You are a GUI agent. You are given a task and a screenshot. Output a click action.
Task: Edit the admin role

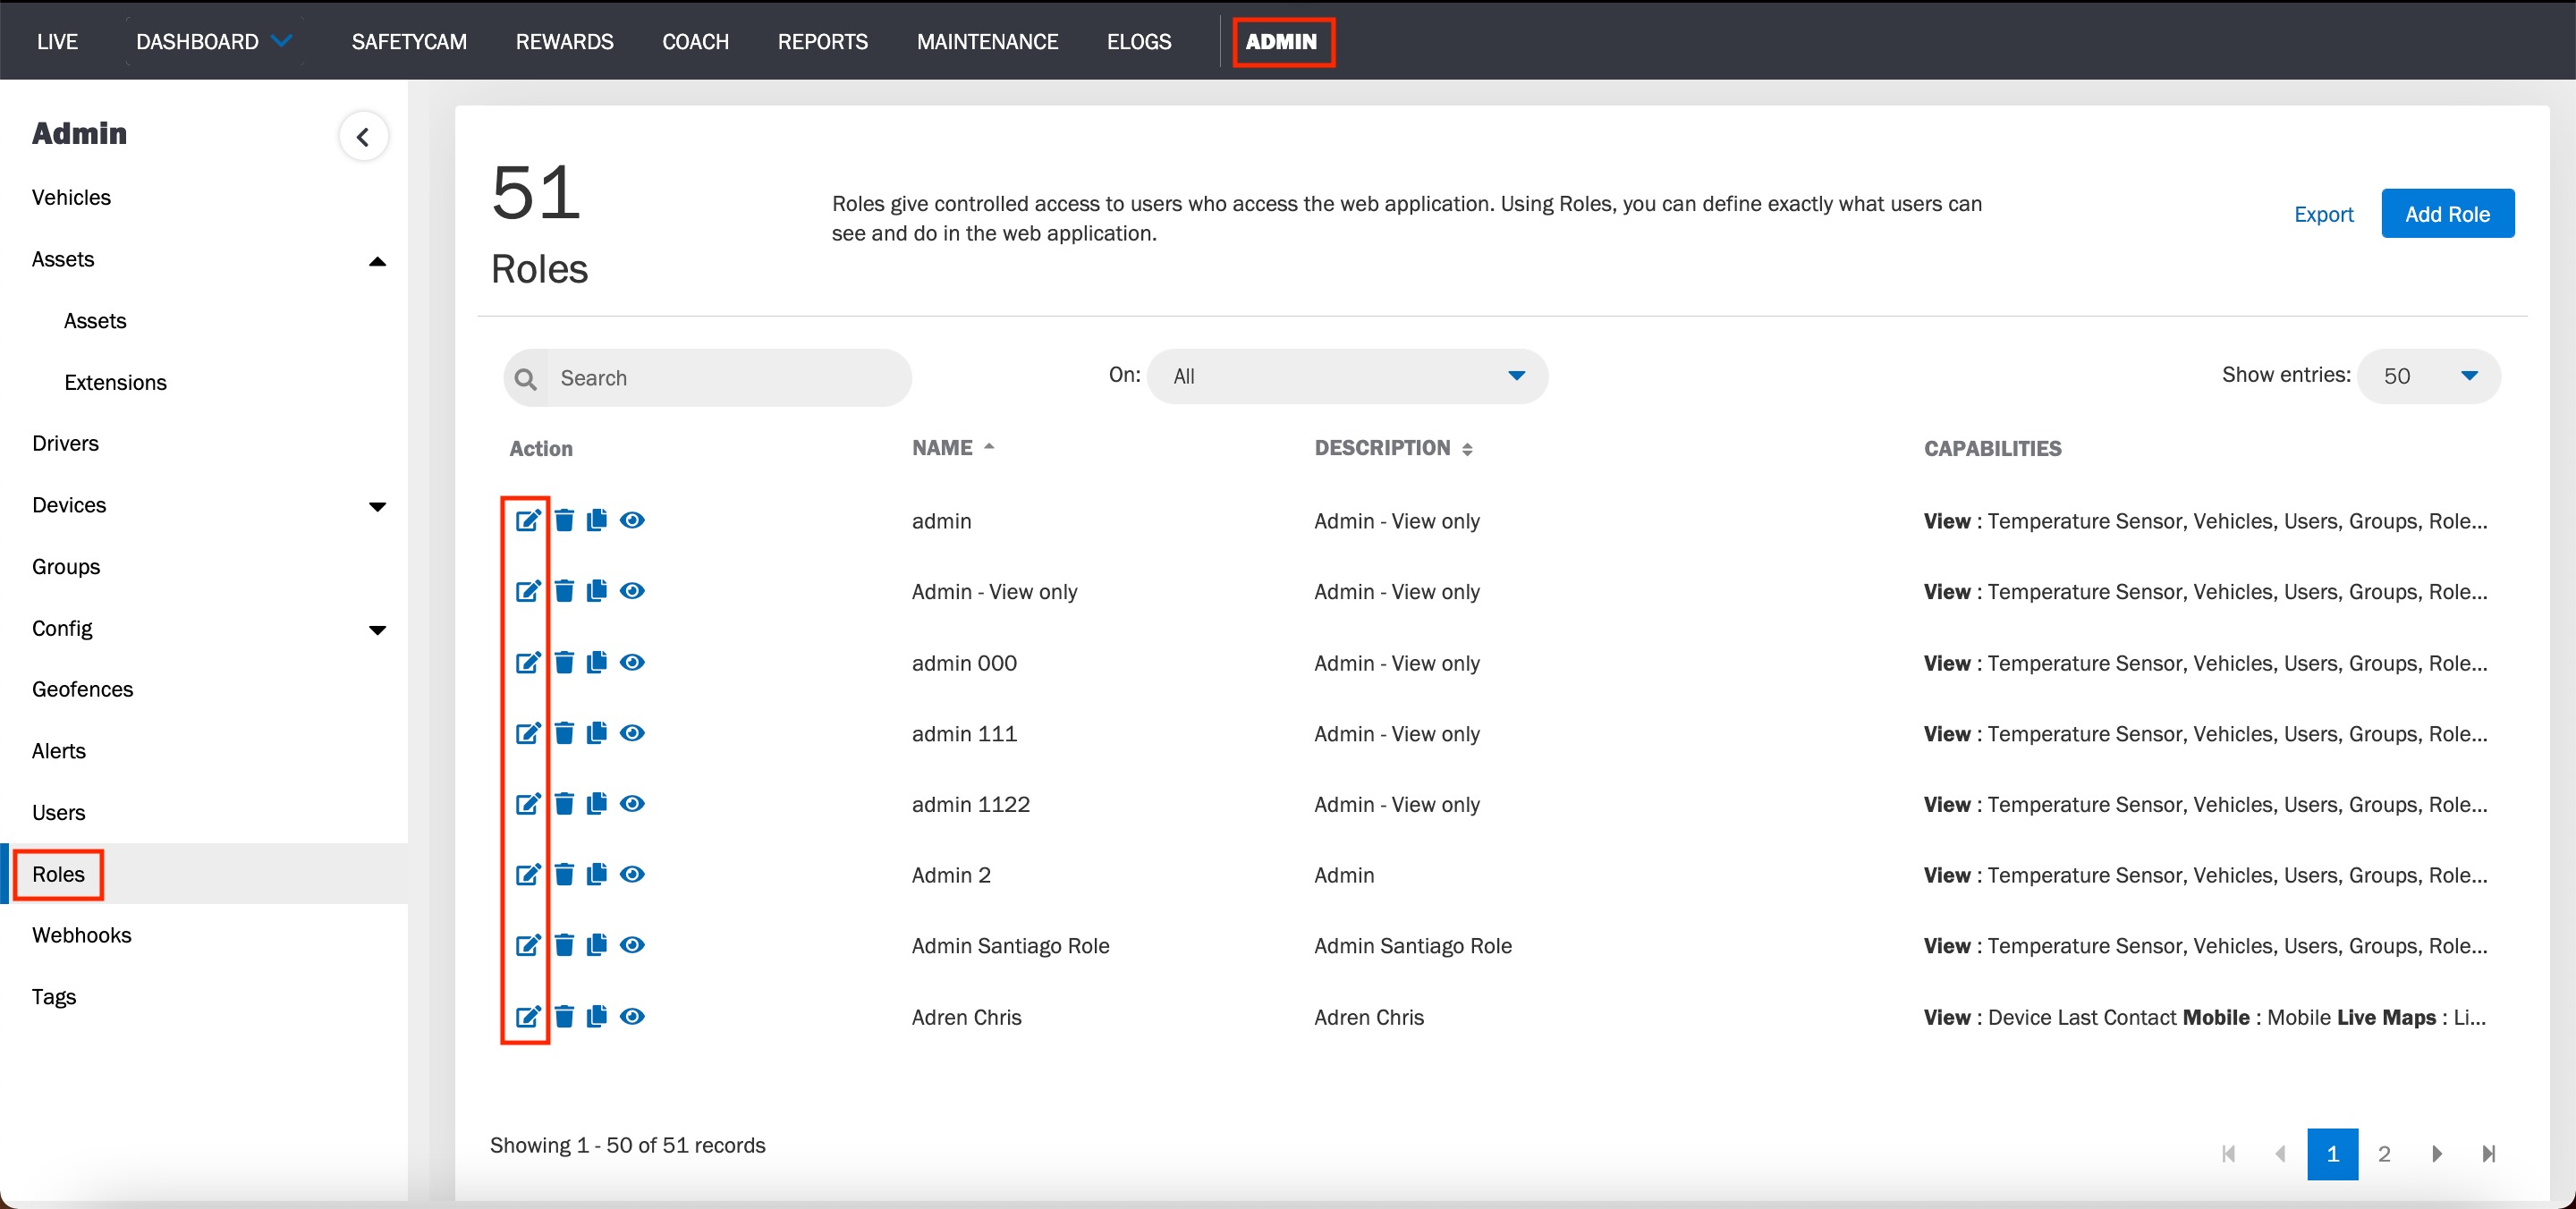528,520
